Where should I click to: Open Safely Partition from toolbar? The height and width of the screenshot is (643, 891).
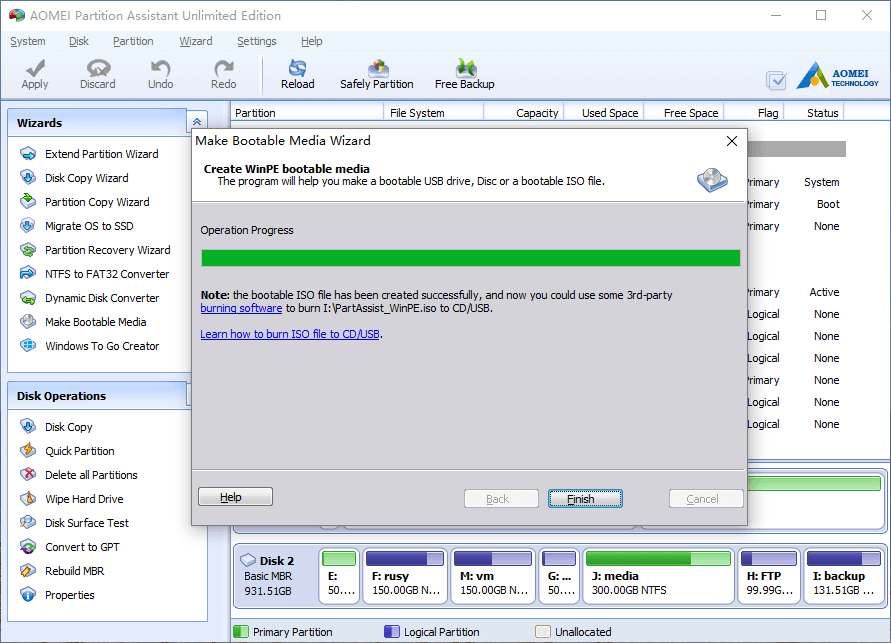coord(377,74)
